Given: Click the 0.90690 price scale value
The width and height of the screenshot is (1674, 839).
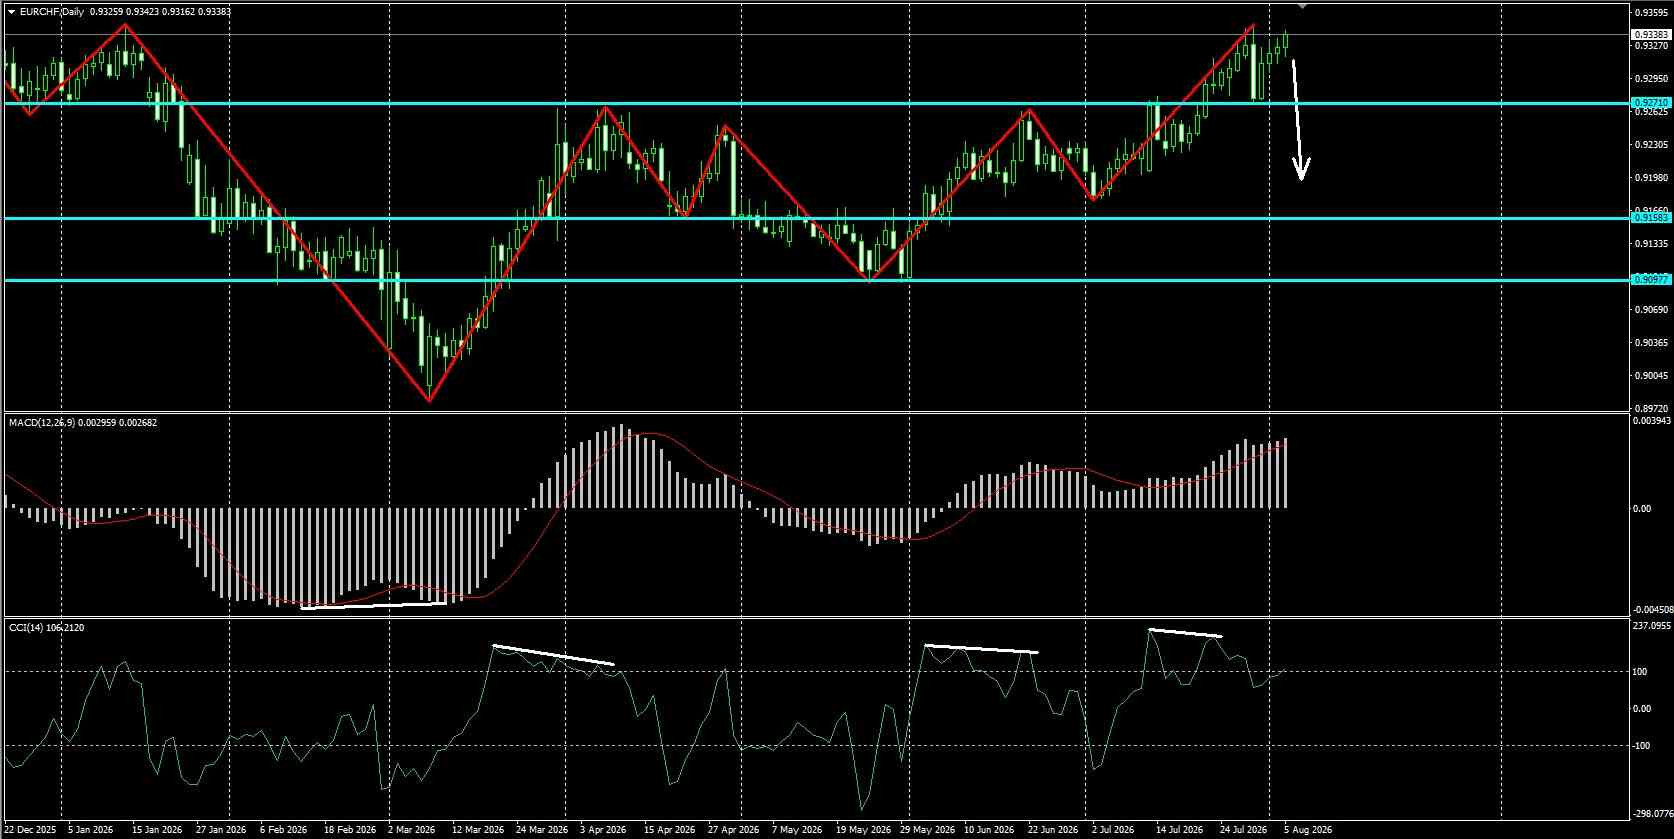Looking at the screenshot, I should point(1651,310).
